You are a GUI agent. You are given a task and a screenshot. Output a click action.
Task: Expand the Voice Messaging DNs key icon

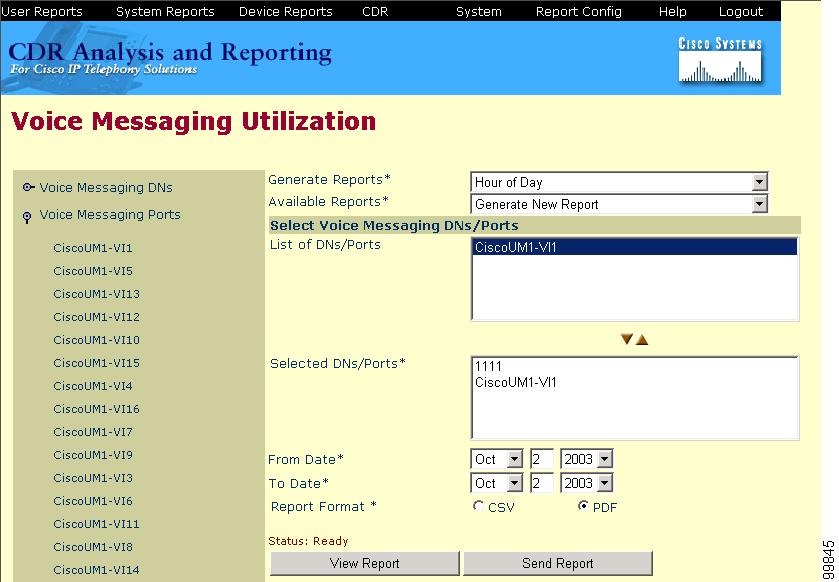[29, 187]
